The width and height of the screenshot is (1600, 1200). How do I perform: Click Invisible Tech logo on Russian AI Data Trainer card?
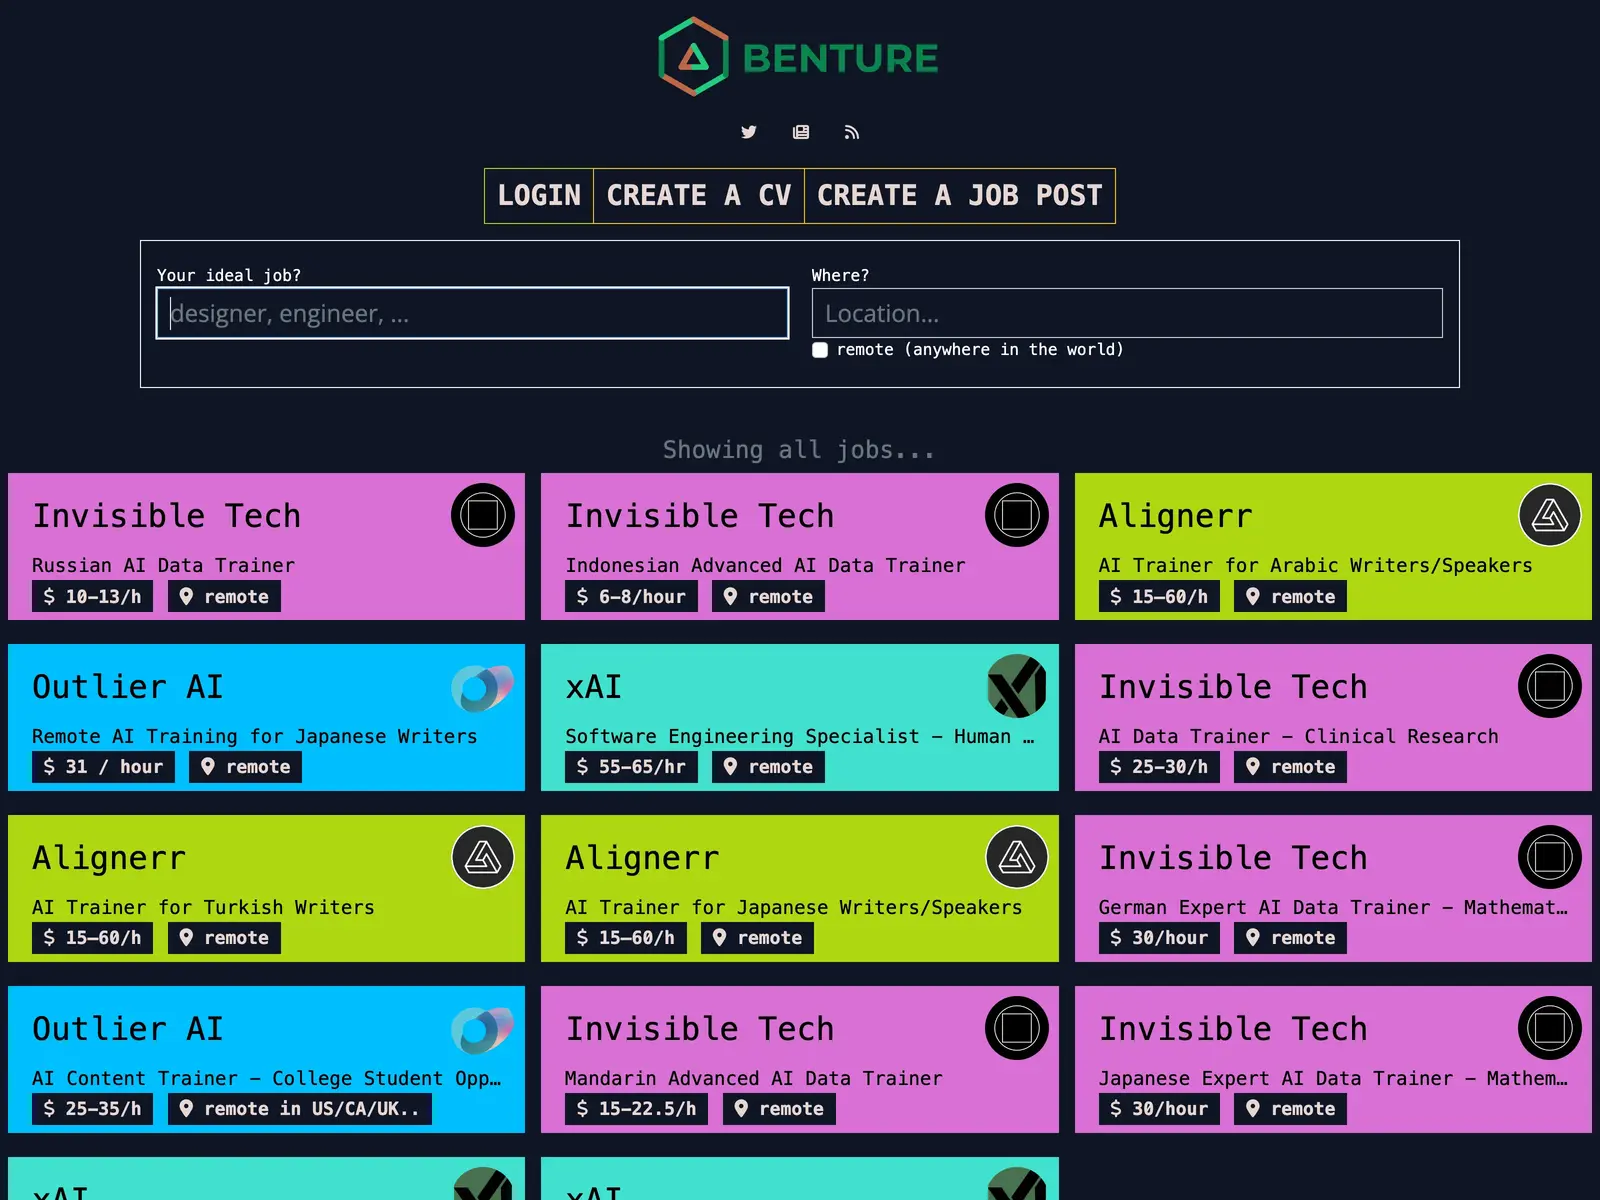[x=483, y=515]
